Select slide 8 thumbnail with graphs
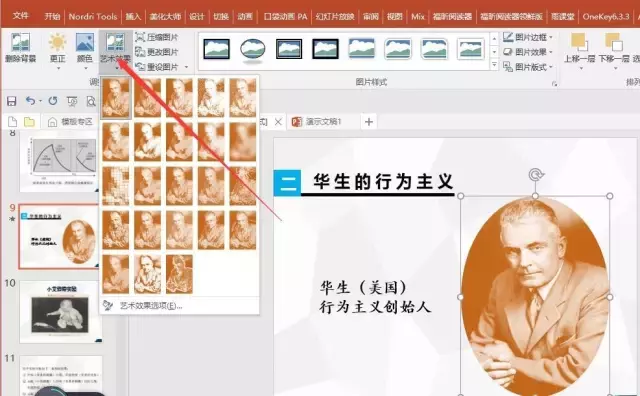The height and width of the screenshot is (396, 640). tap(60, 162)
